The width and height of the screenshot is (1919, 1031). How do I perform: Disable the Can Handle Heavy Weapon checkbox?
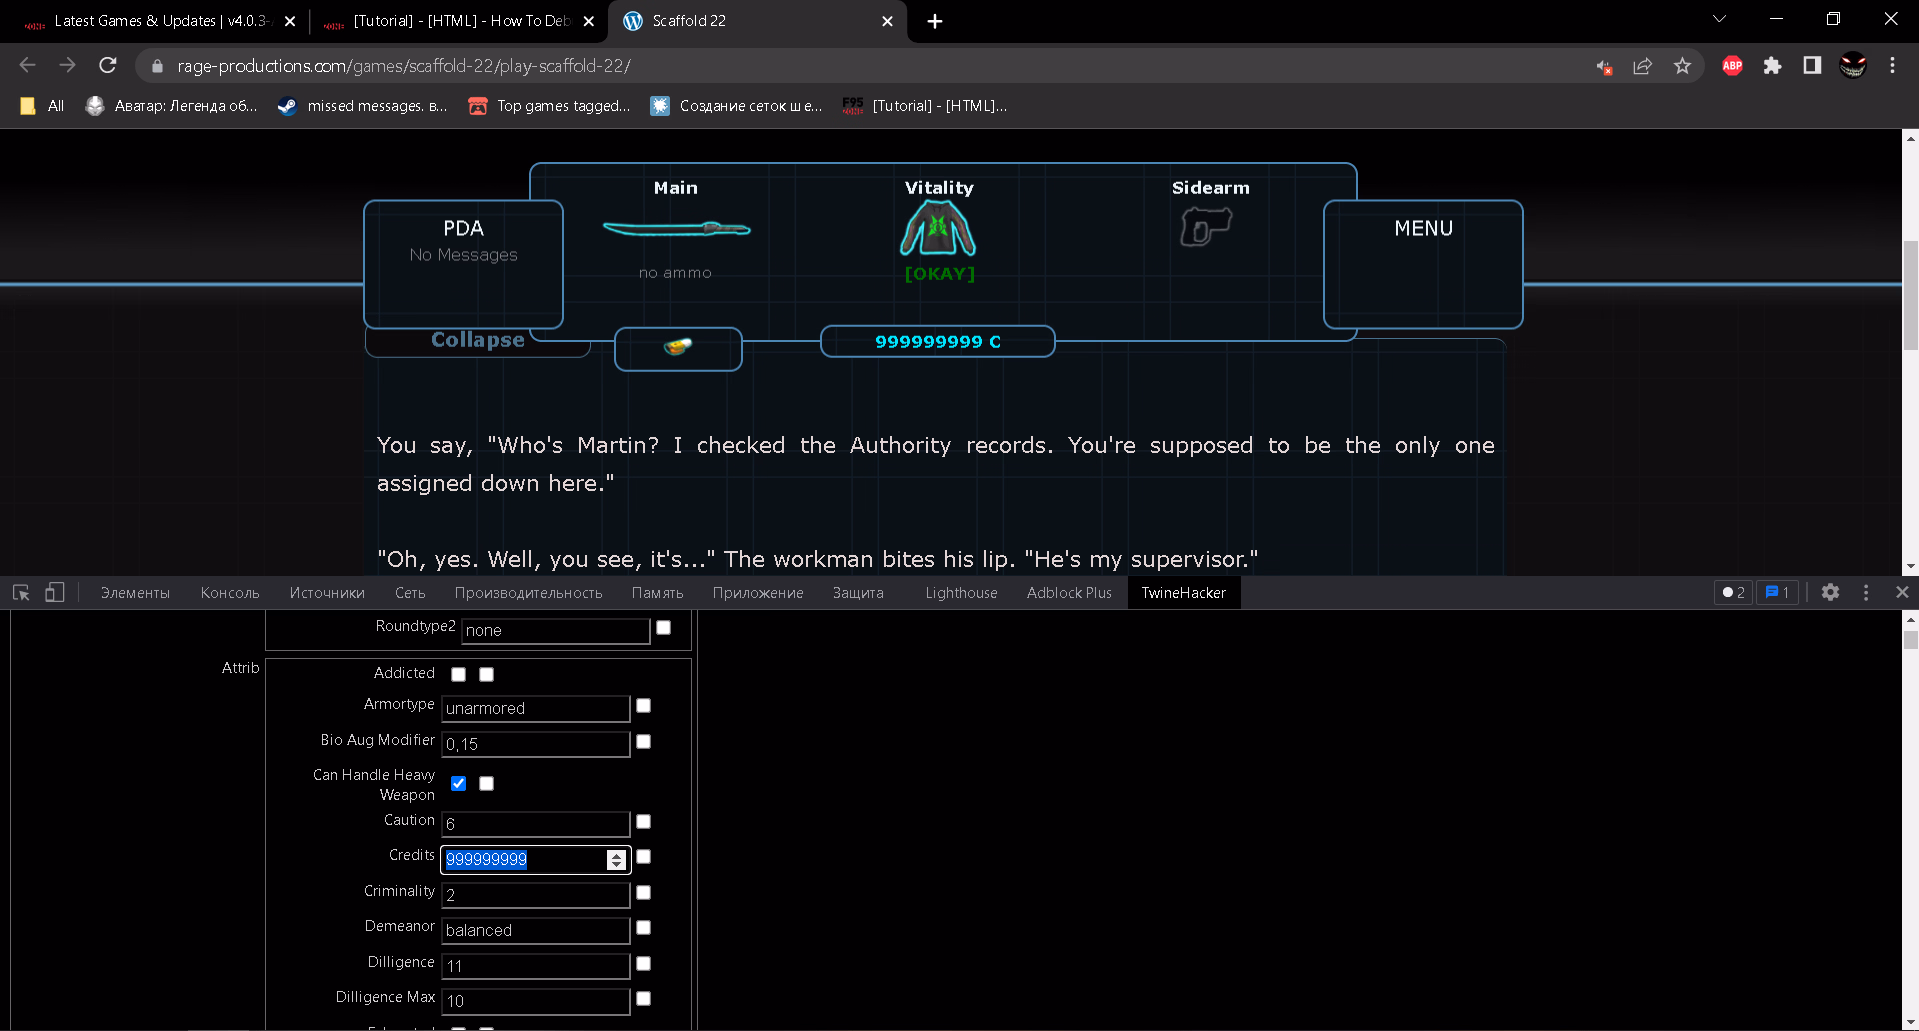(x=458, y=783)
